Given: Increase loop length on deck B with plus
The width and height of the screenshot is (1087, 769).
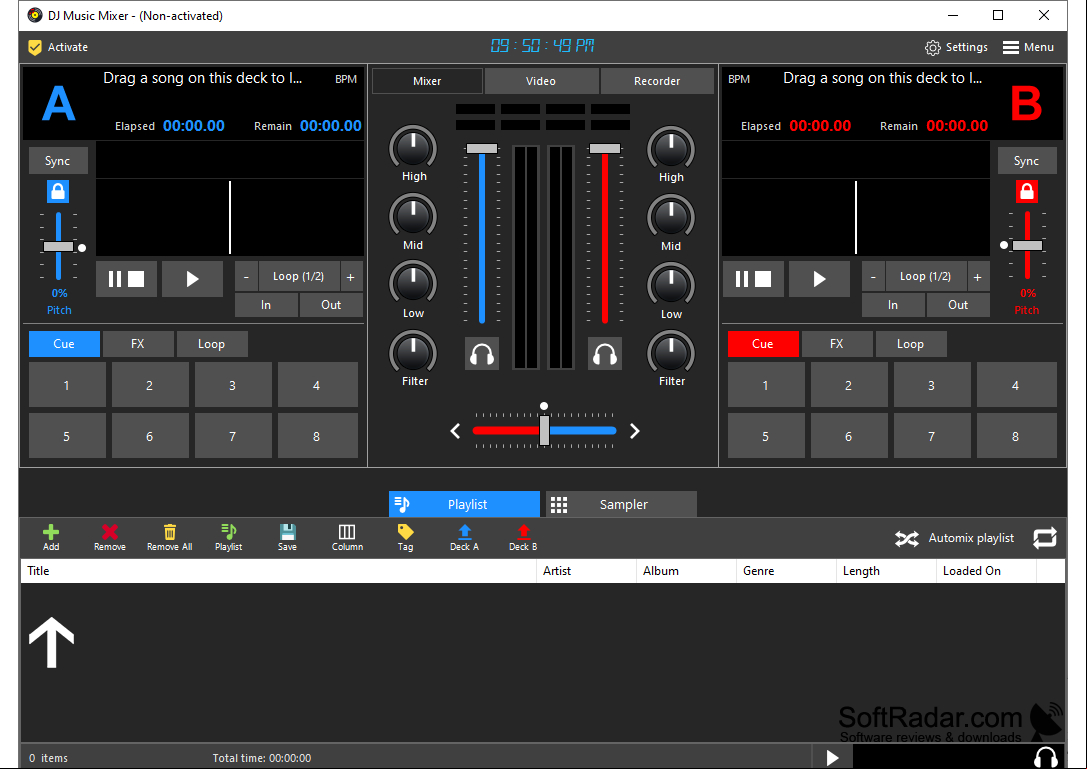Looking at the screenshot, I should point(977,277).
